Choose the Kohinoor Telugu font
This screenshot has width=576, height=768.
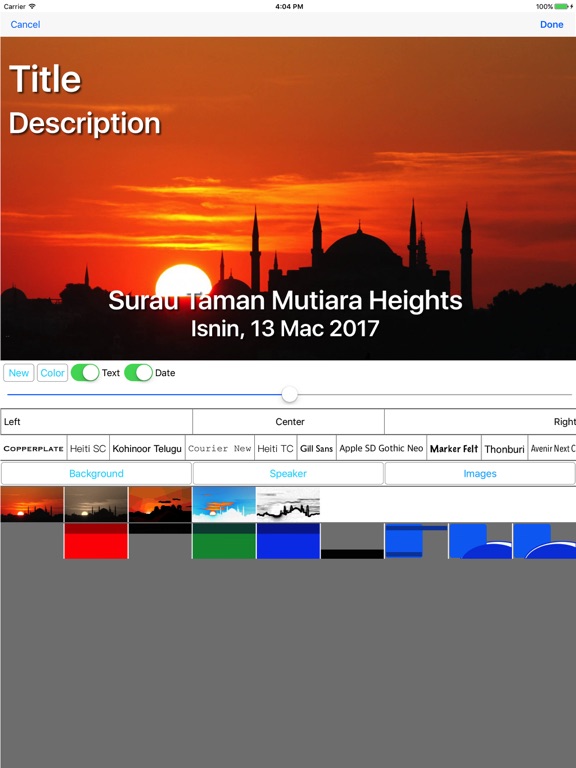click(x=147, y=448)
